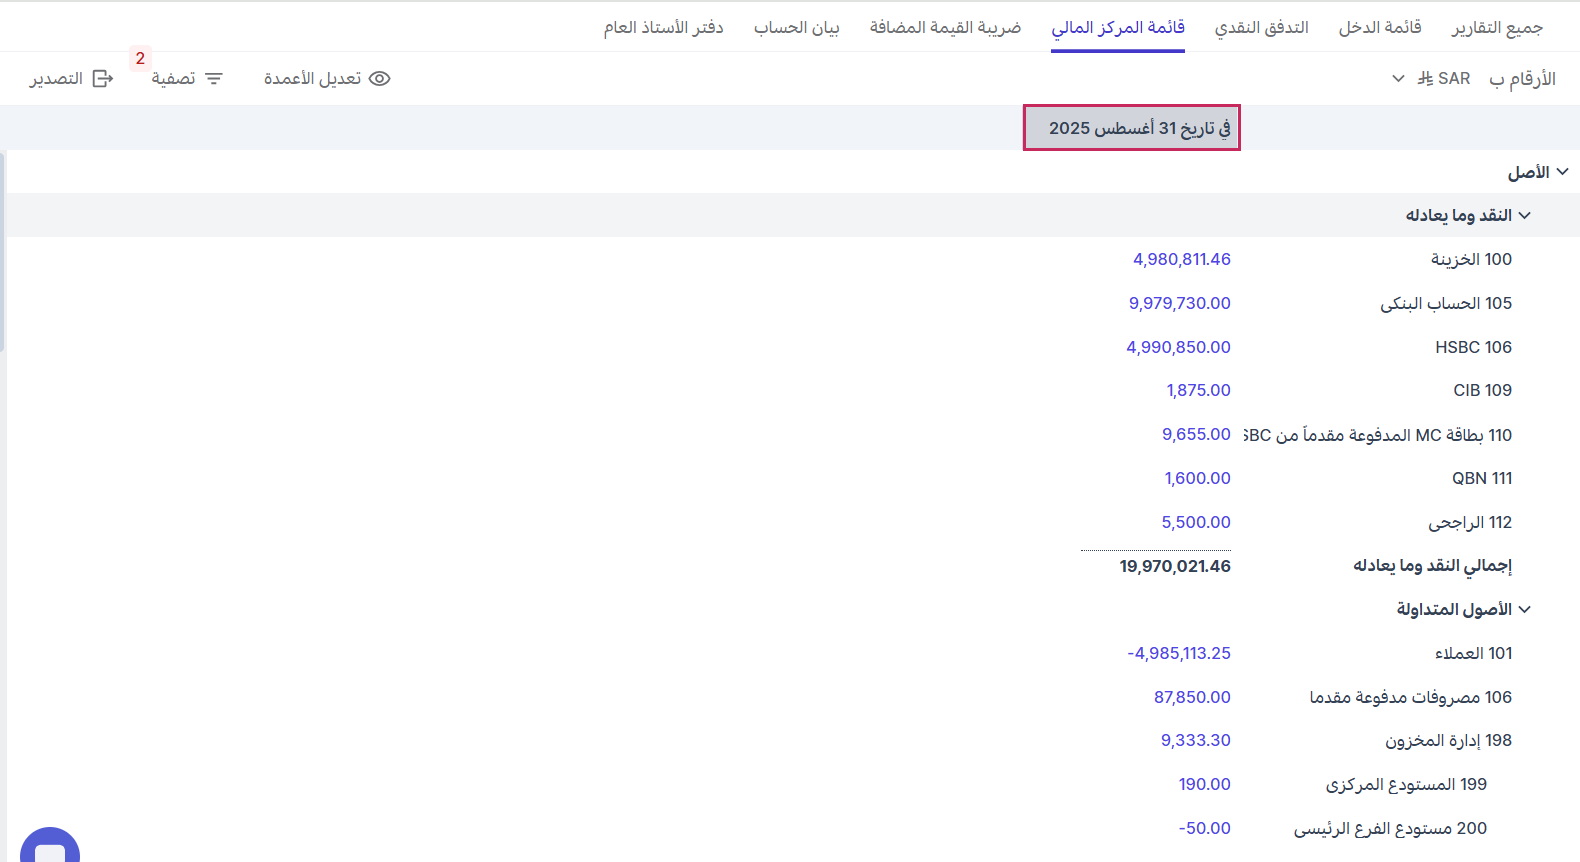Switch to the قائمة الدخل tab
Image resolution: width=1580 pixels, height=862 pixels.
click(1380, 27)
